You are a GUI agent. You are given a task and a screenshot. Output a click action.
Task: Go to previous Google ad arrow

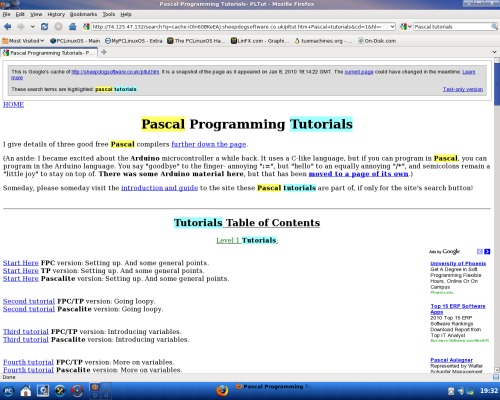pyautogui.click(x=480, y=251)
